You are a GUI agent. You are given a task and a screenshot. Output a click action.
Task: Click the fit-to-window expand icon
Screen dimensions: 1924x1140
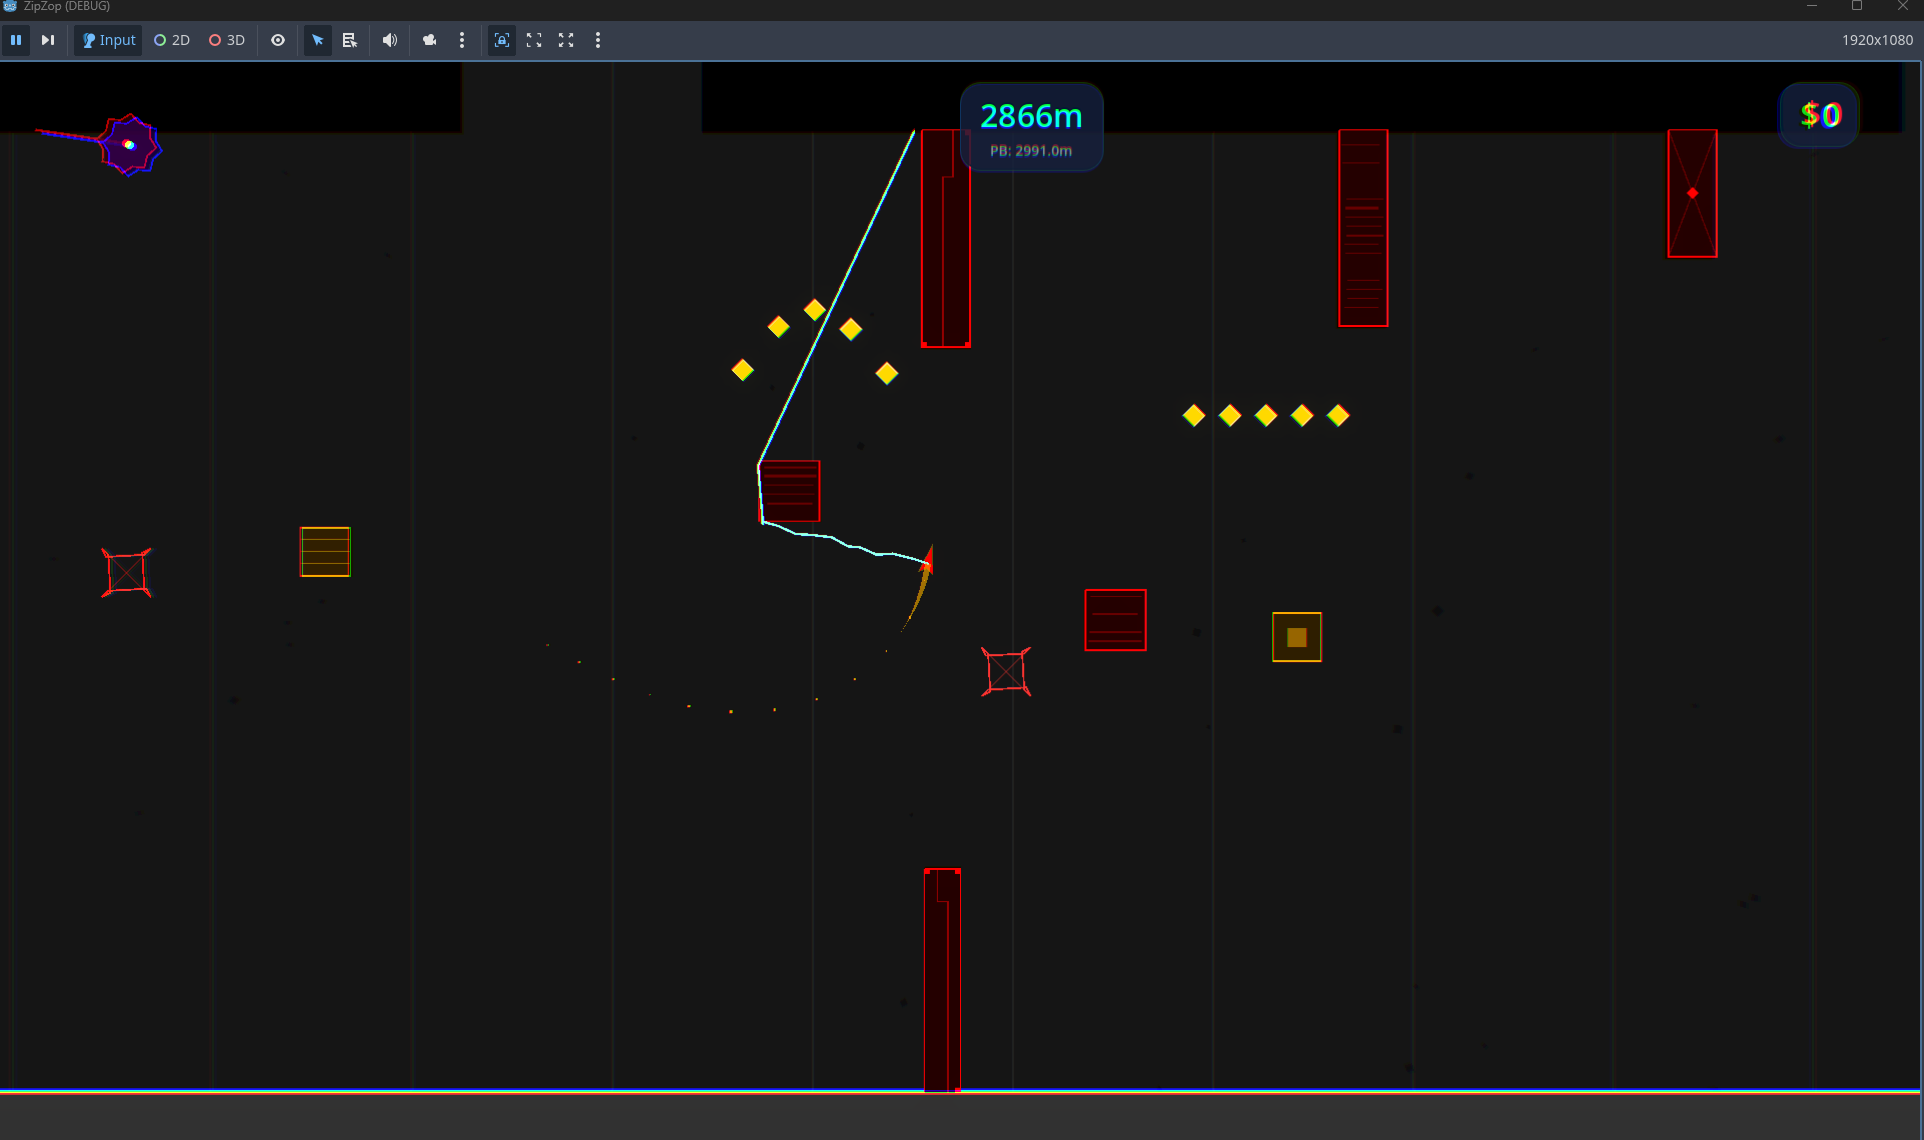534,40
